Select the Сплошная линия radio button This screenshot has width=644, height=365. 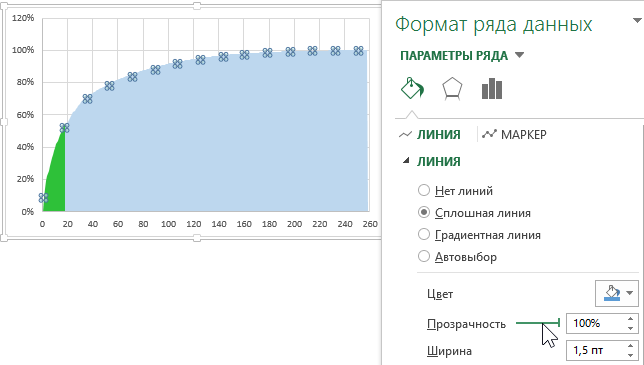tap(423, 213)
